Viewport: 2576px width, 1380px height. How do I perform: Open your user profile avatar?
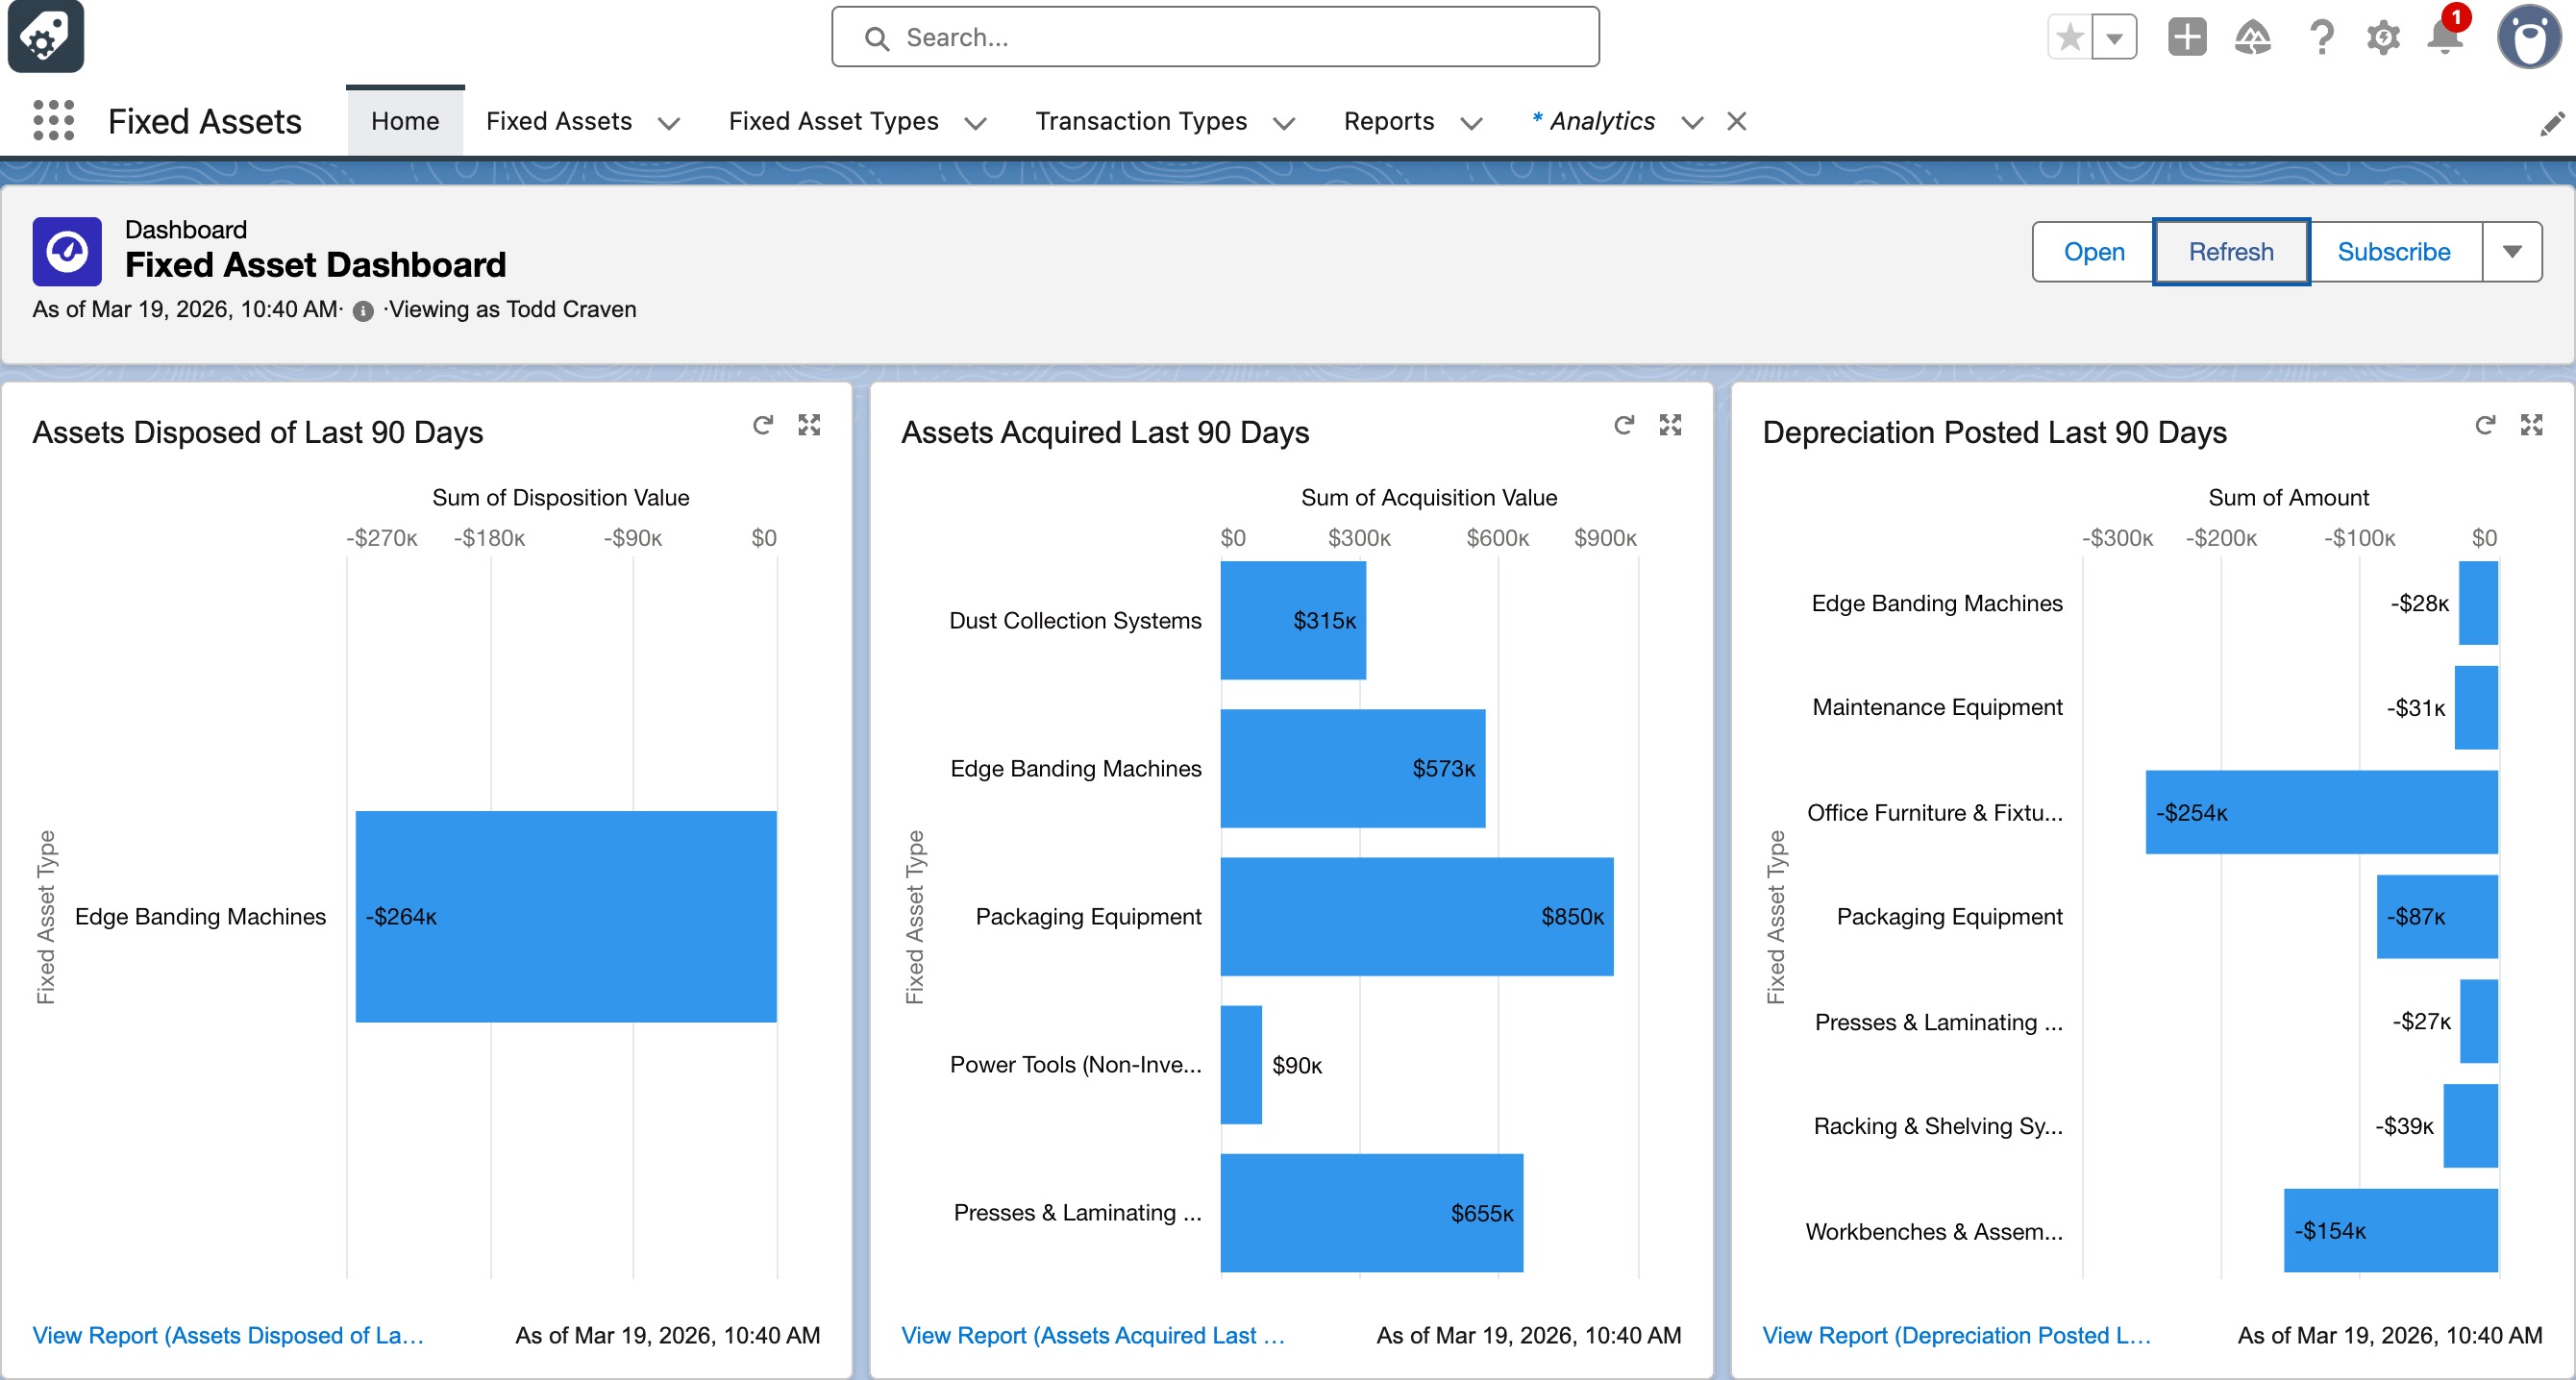2528,39
